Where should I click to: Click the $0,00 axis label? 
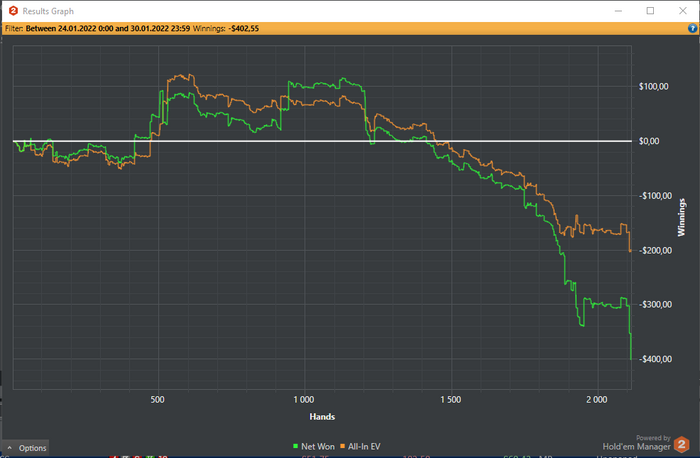point(649,141)
